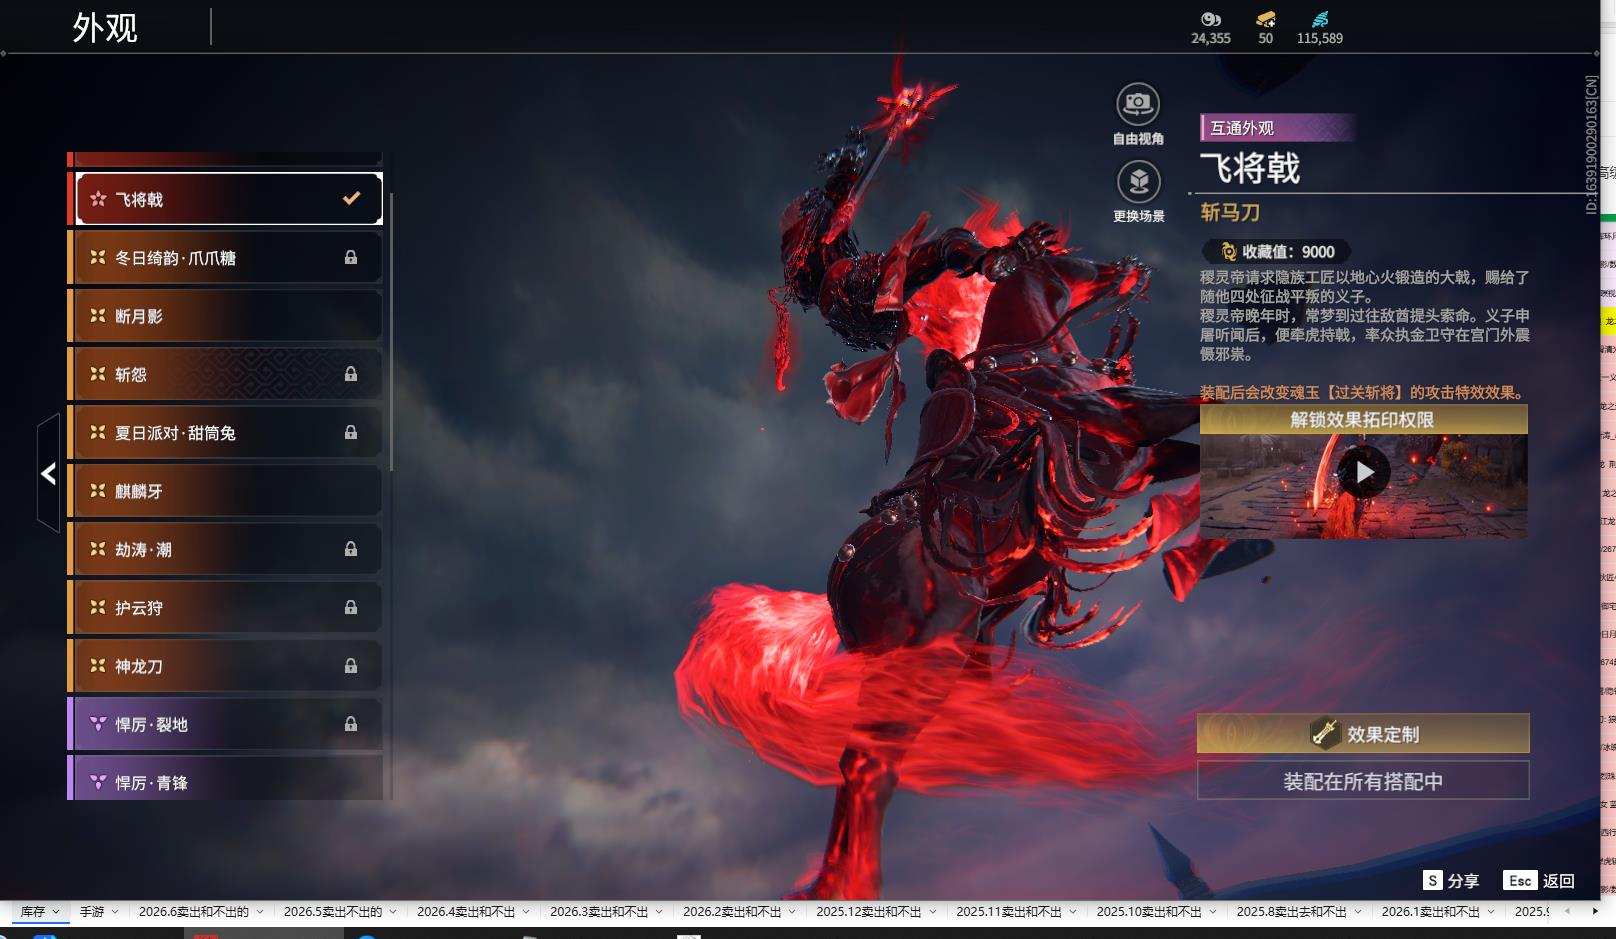Click the collection value icon next to 收藏值
The width and height of the screenshot is (1616, 939).
[1228, 252]
